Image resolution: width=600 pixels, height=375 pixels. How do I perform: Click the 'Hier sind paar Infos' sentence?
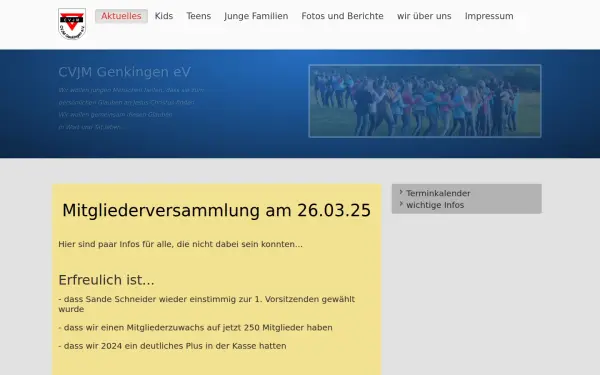tap(180, 244)
